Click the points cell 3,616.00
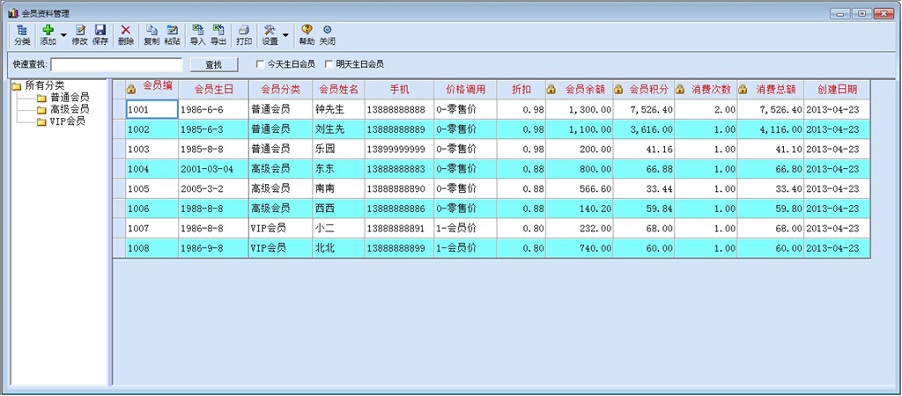902x396 pixels. pos(644,130)
